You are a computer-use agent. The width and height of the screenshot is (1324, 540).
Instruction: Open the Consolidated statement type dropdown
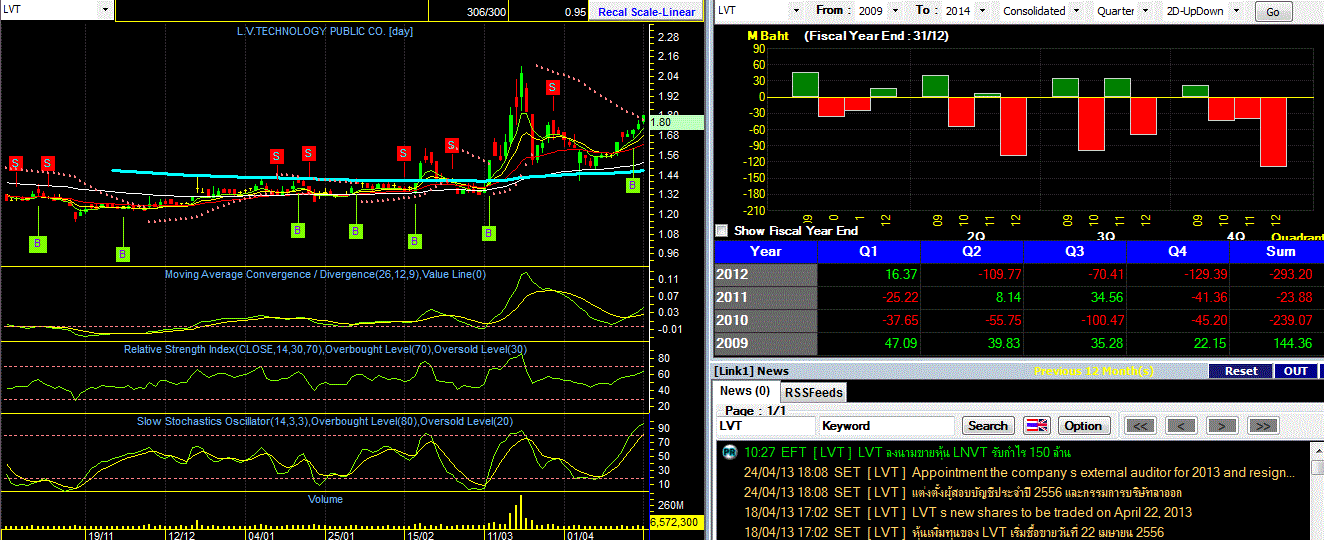tap(1075, 11)
